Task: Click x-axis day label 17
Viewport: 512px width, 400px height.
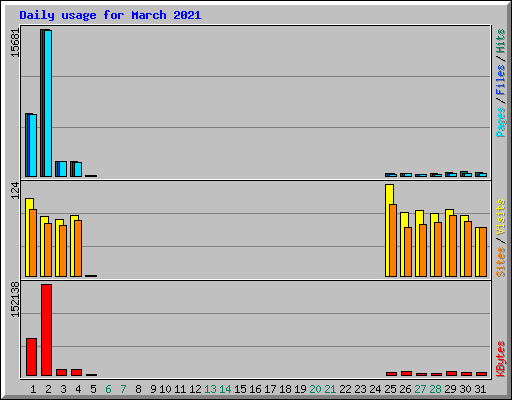Action: pyautogui.click(x=270, y=389)
